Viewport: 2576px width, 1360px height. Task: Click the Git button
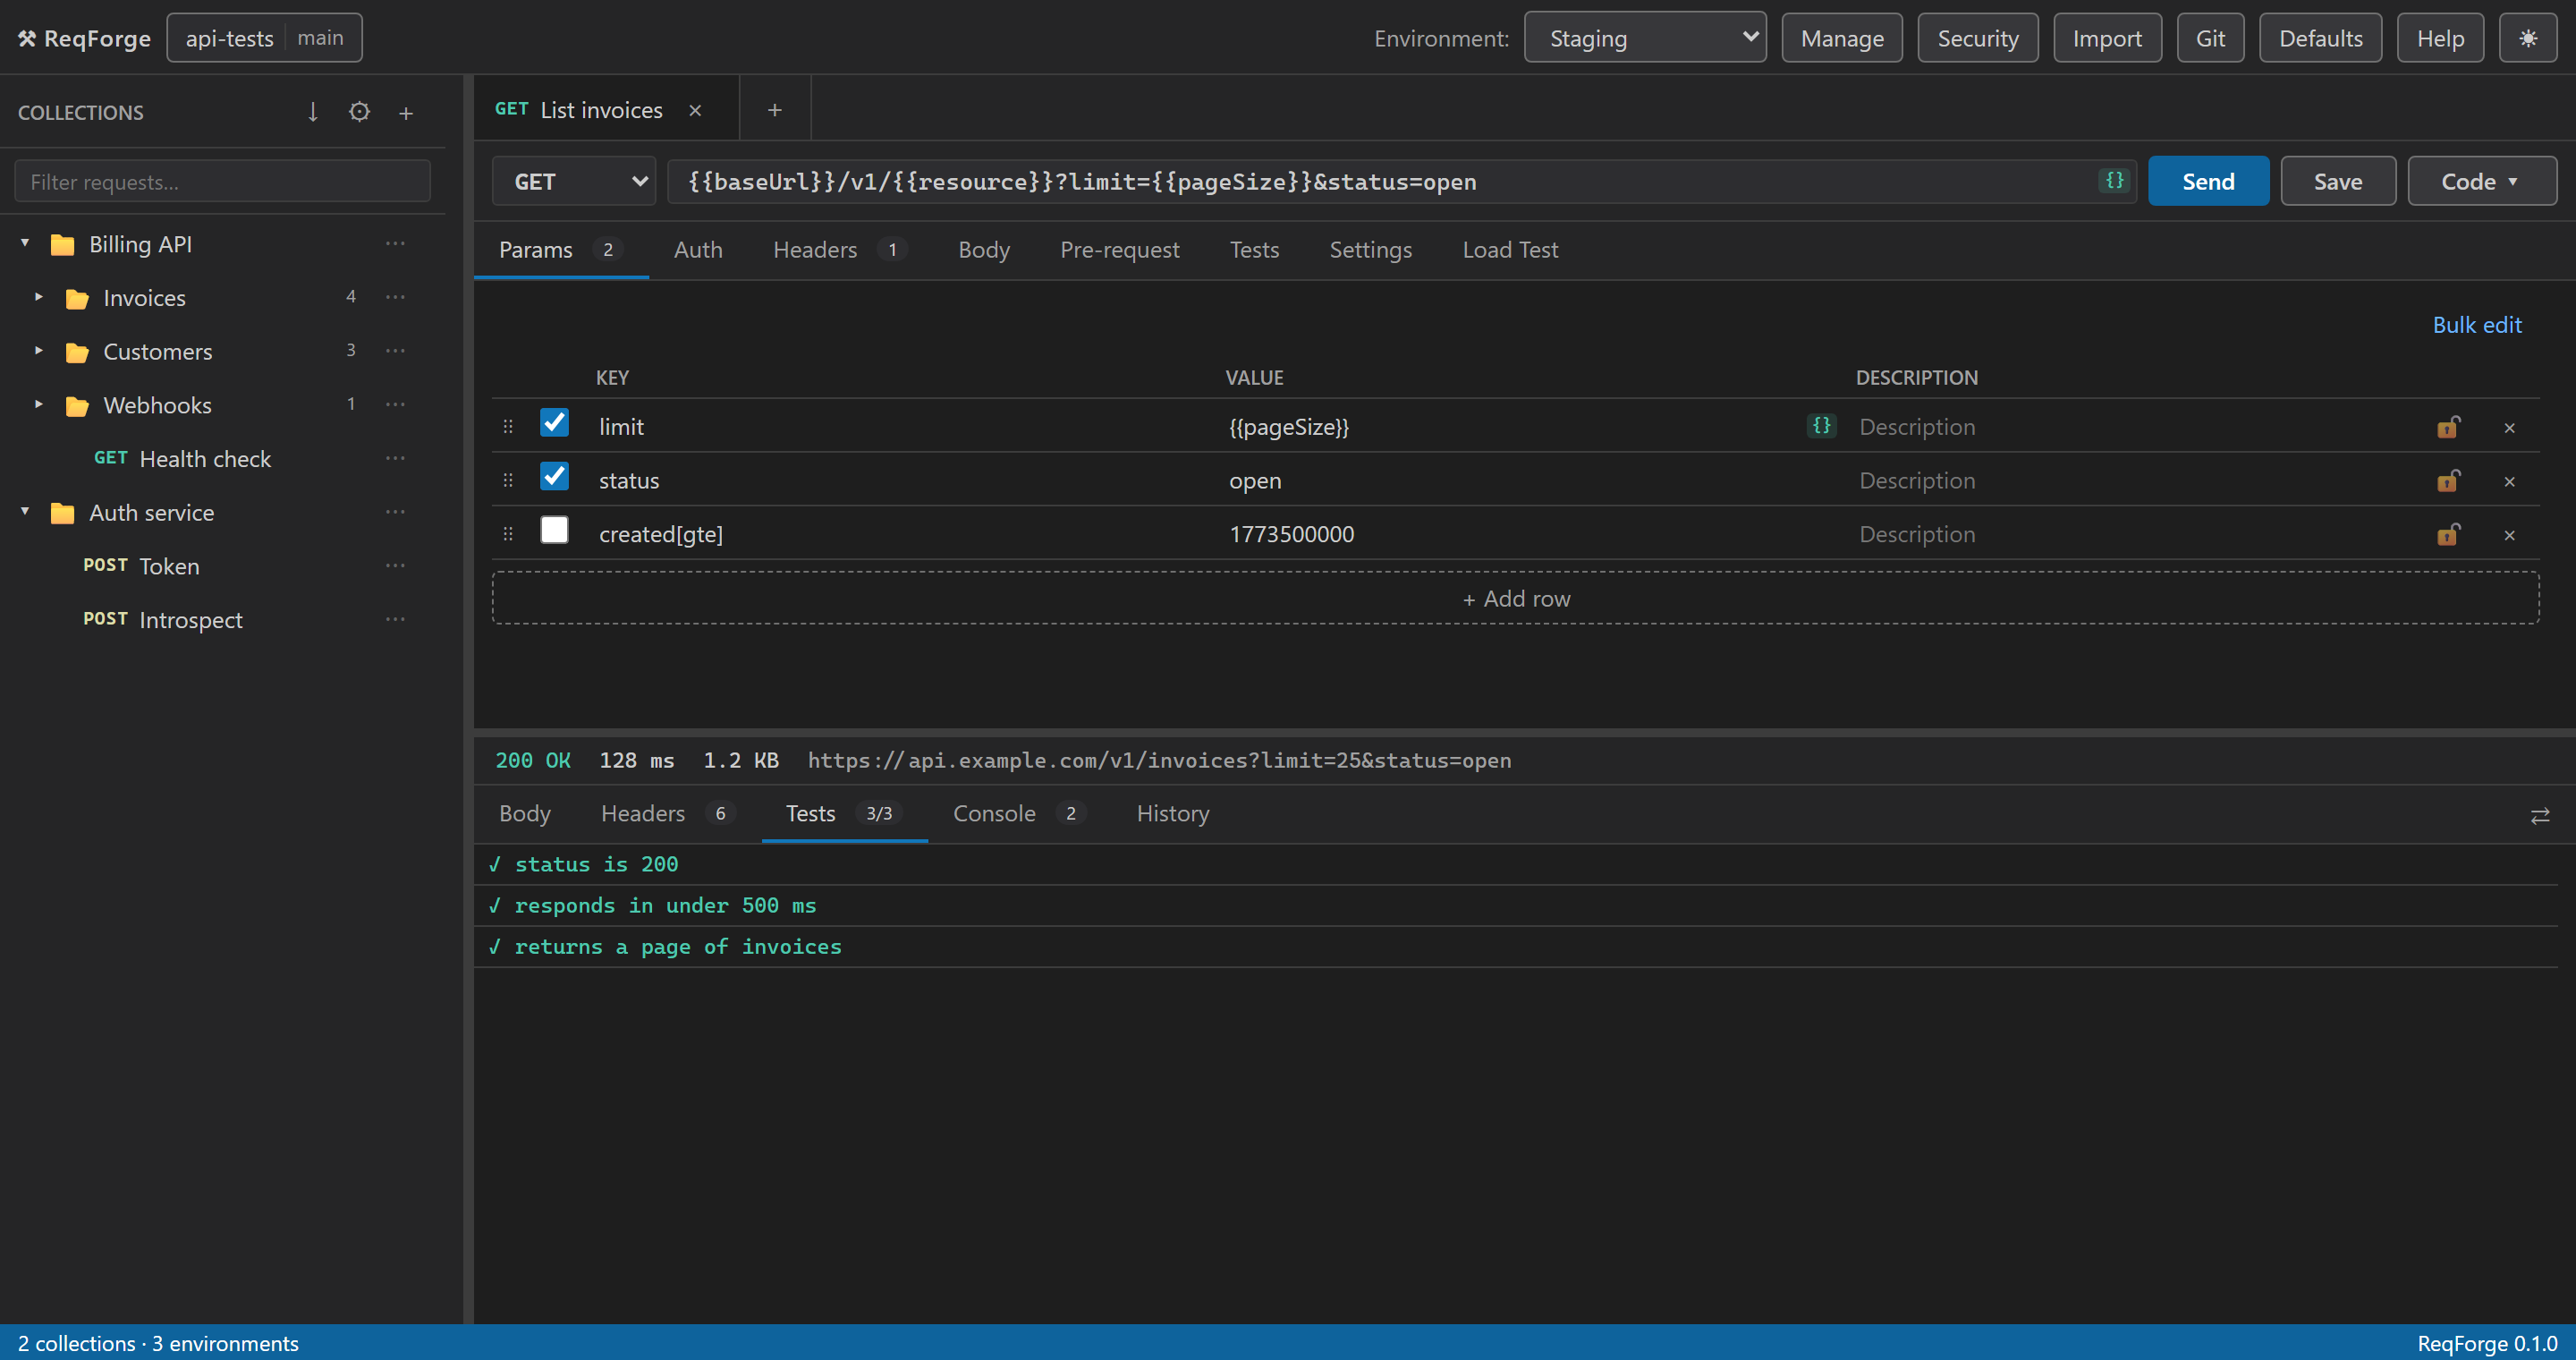coord(2210,38)
